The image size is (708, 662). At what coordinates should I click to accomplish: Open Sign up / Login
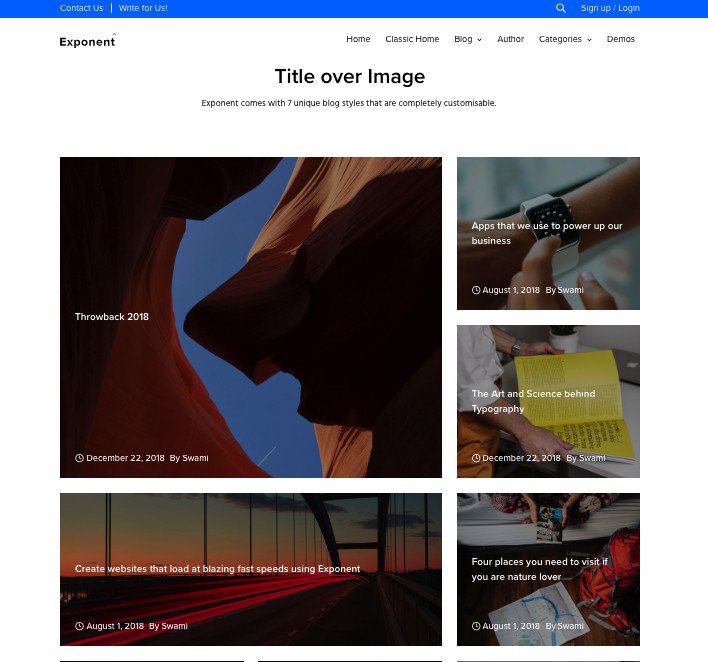(x=610, y=8)
